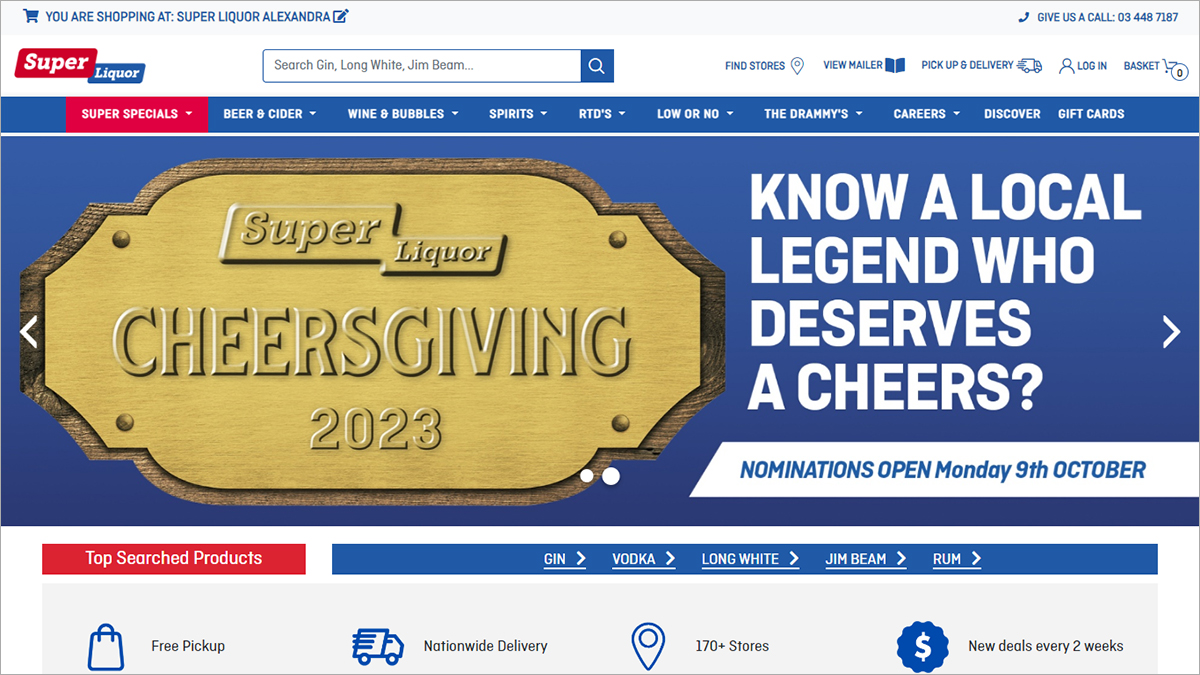The width and height of the screenshot is (1200, 675).
Task: Click the Super Liquor logo
Action: point(80,66)
